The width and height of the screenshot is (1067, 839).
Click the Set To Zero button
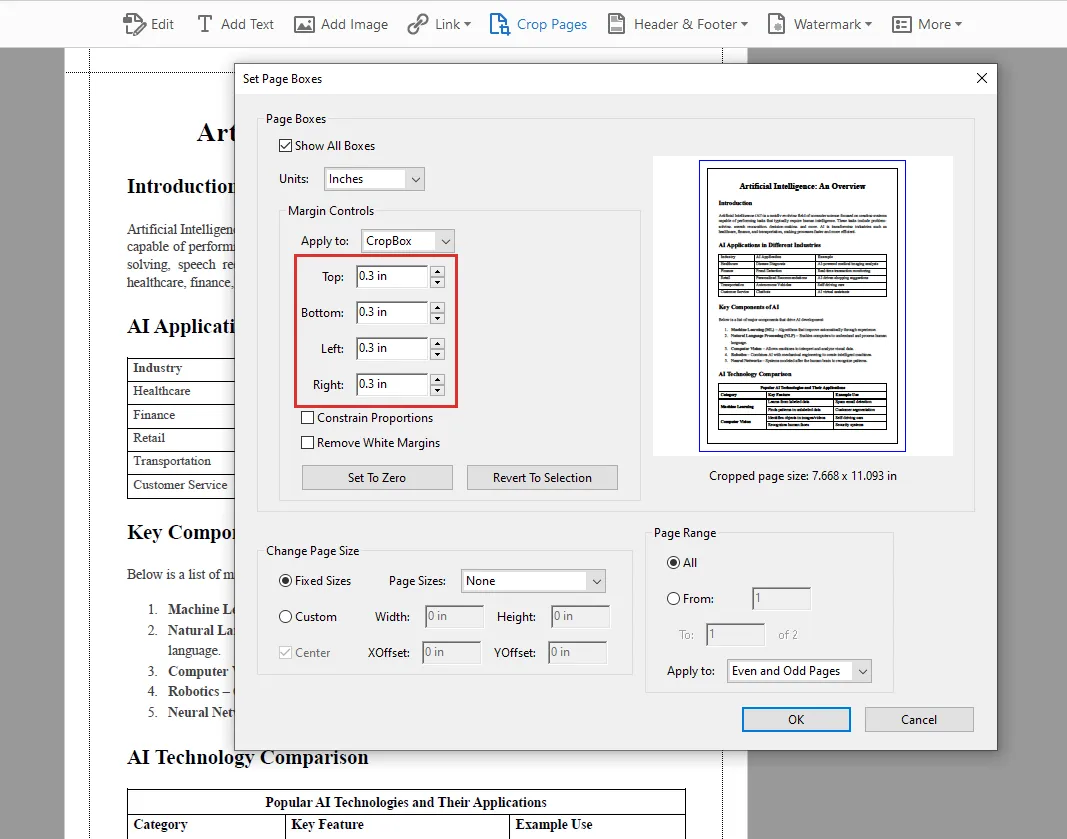click(x=377, y=478)
